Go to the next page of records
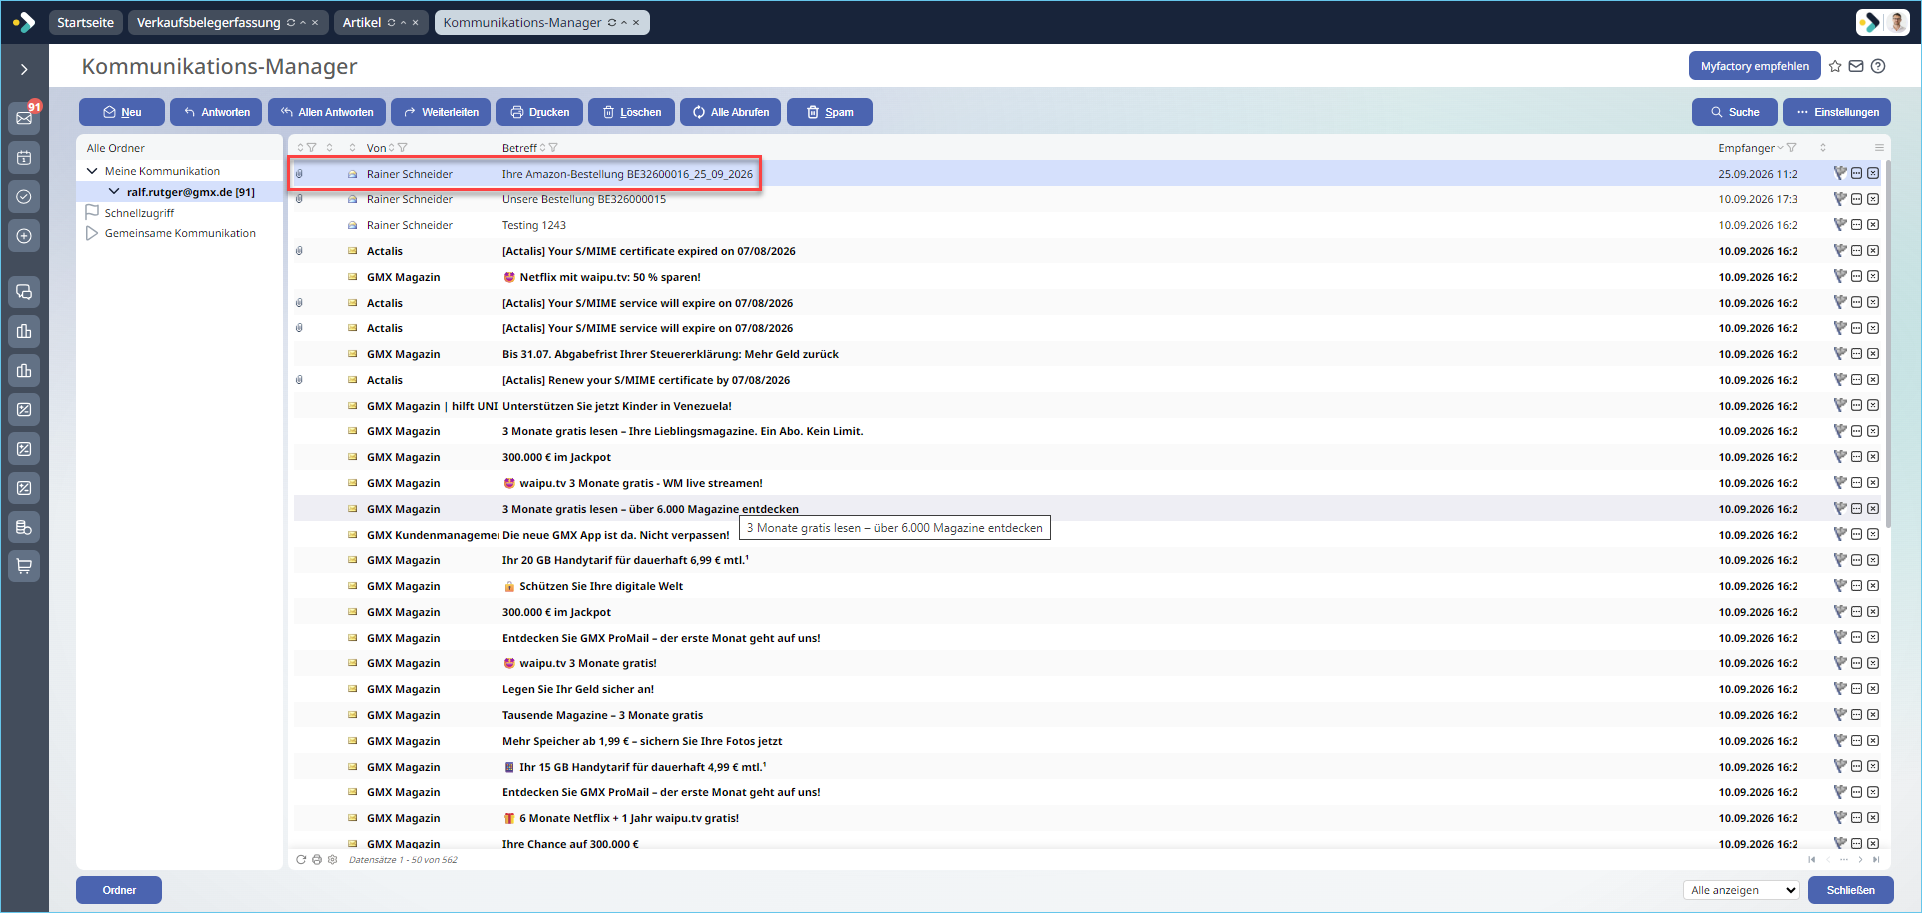1922x913 pixels. [x=1860, y=860]
